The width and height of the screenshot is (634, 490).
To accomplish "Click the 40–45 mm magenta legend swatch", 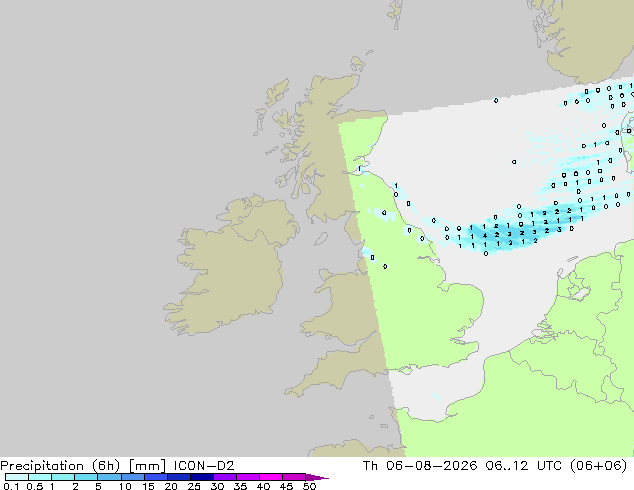I will click(x=271, y=477).
